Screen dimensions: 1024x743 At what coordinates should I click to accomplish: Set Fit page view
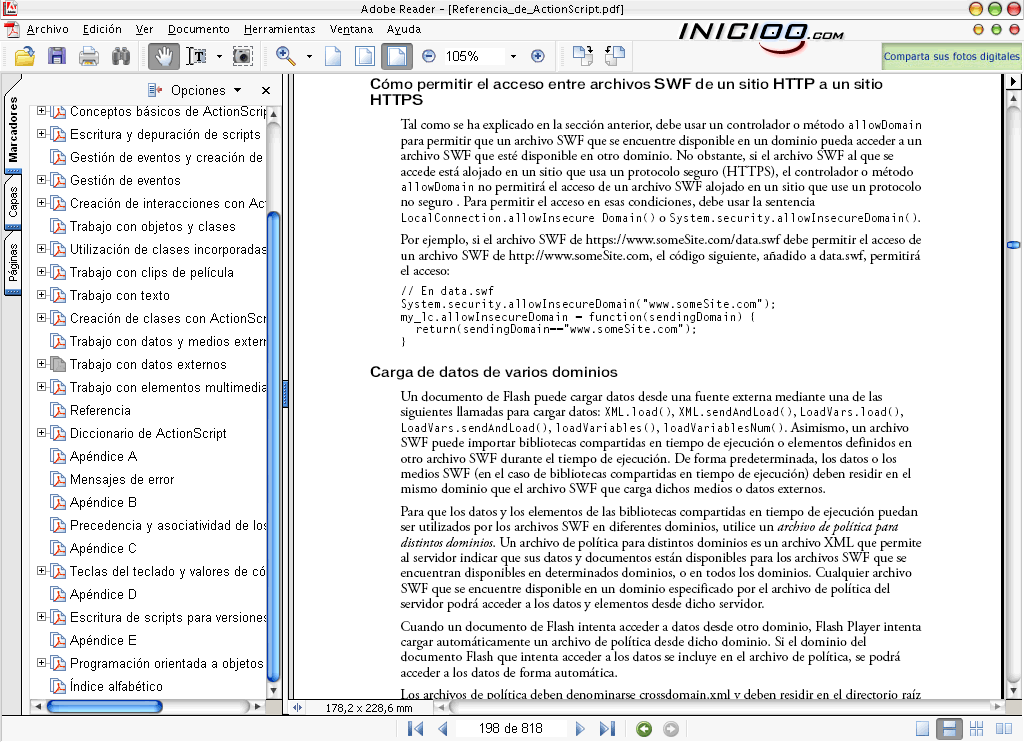(364, 57)
